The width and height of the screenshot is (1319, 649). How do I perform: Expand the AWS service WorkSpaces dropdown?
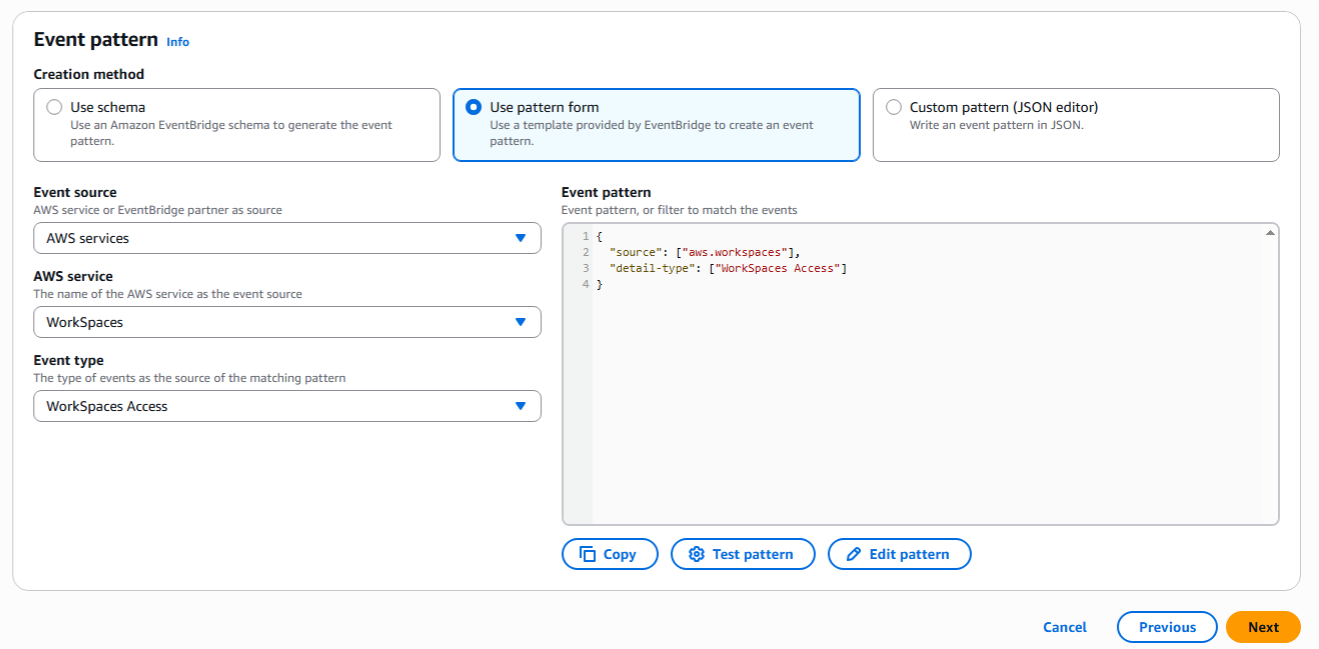pyautogui.click(x=287, y=322)
